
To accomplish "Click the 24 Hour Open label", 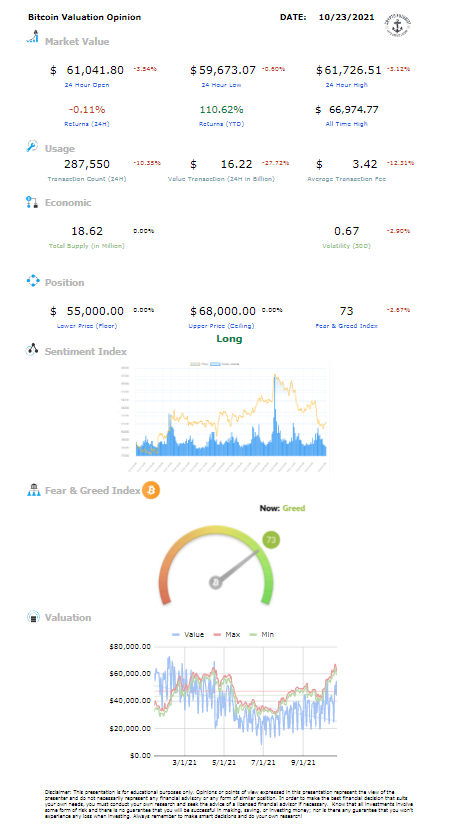I will click(x=87, y=85).
